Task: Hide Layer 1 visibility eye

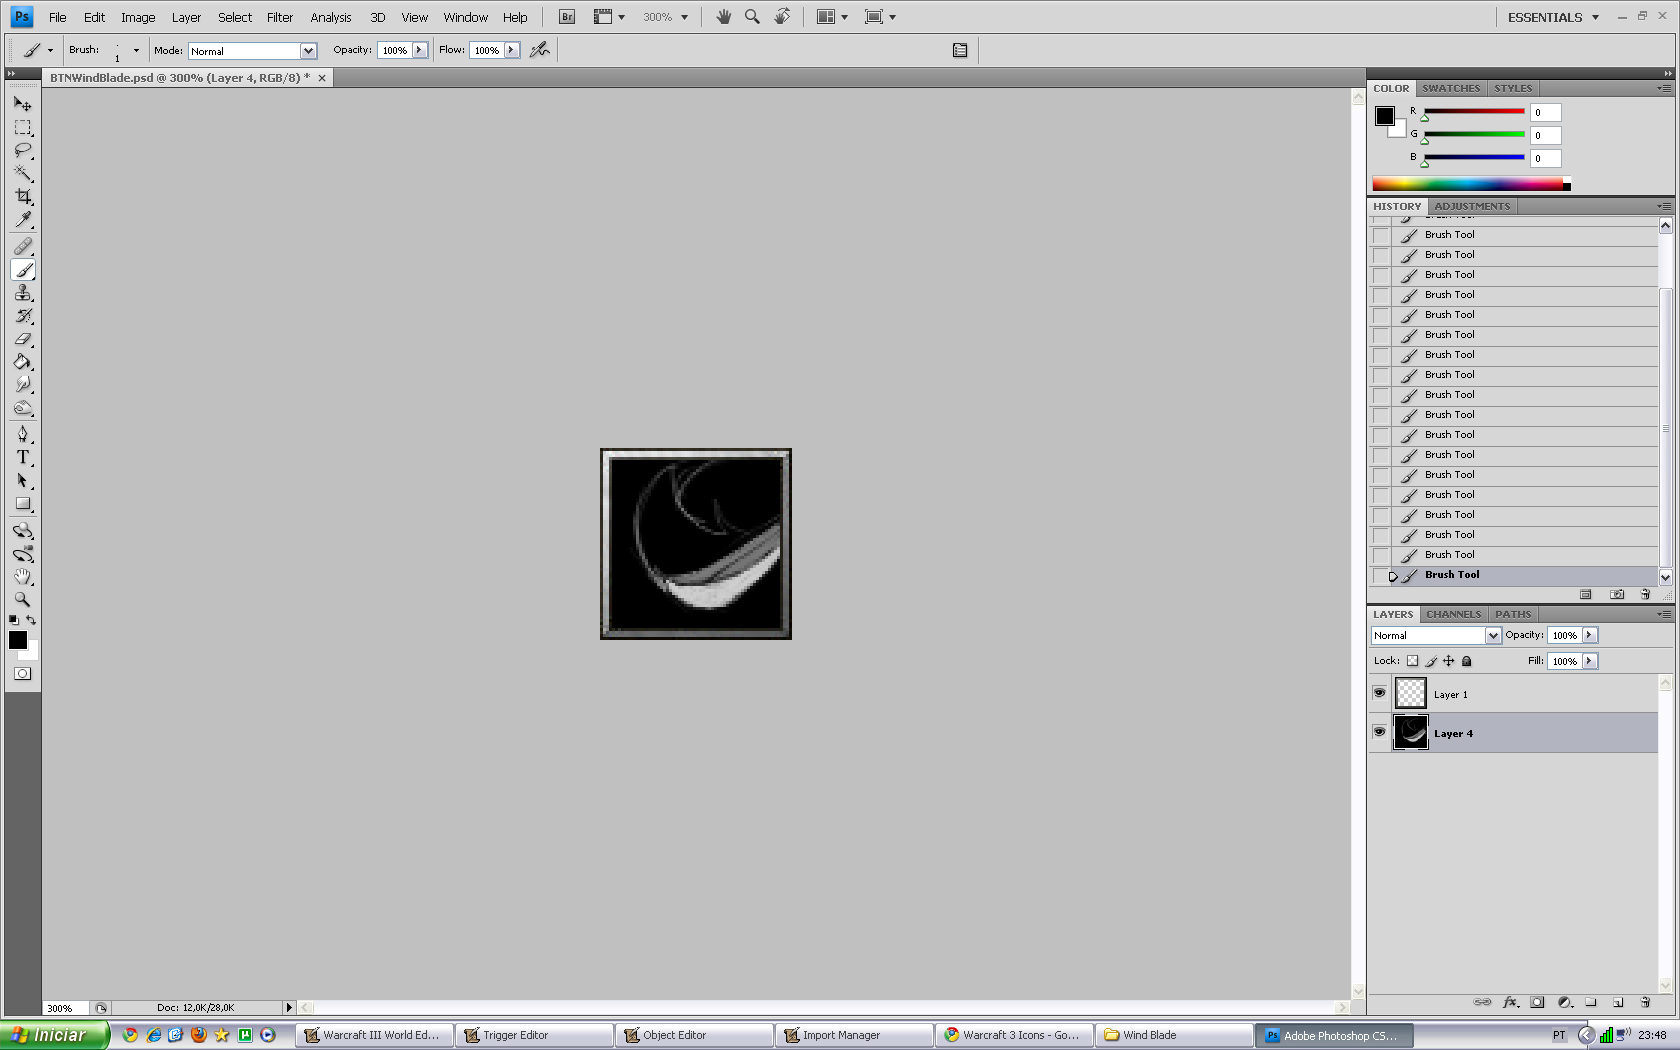Action: [x=1380, y=693]
